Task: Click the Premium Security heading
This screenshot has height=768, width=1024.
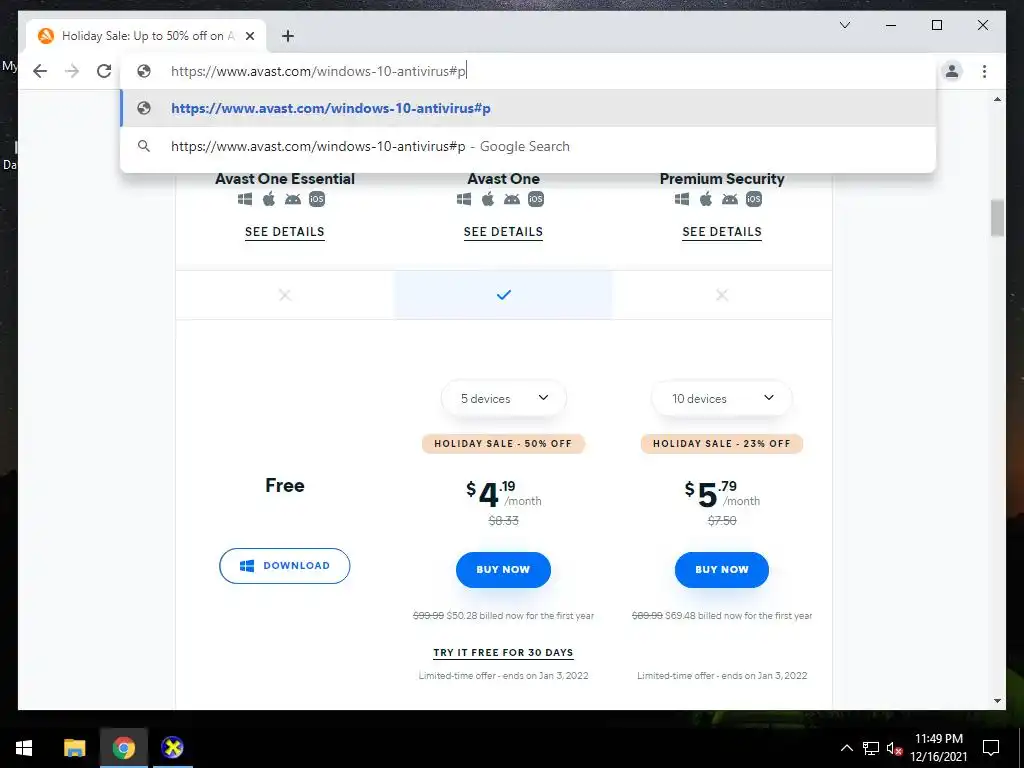Action: pos(722,179)
